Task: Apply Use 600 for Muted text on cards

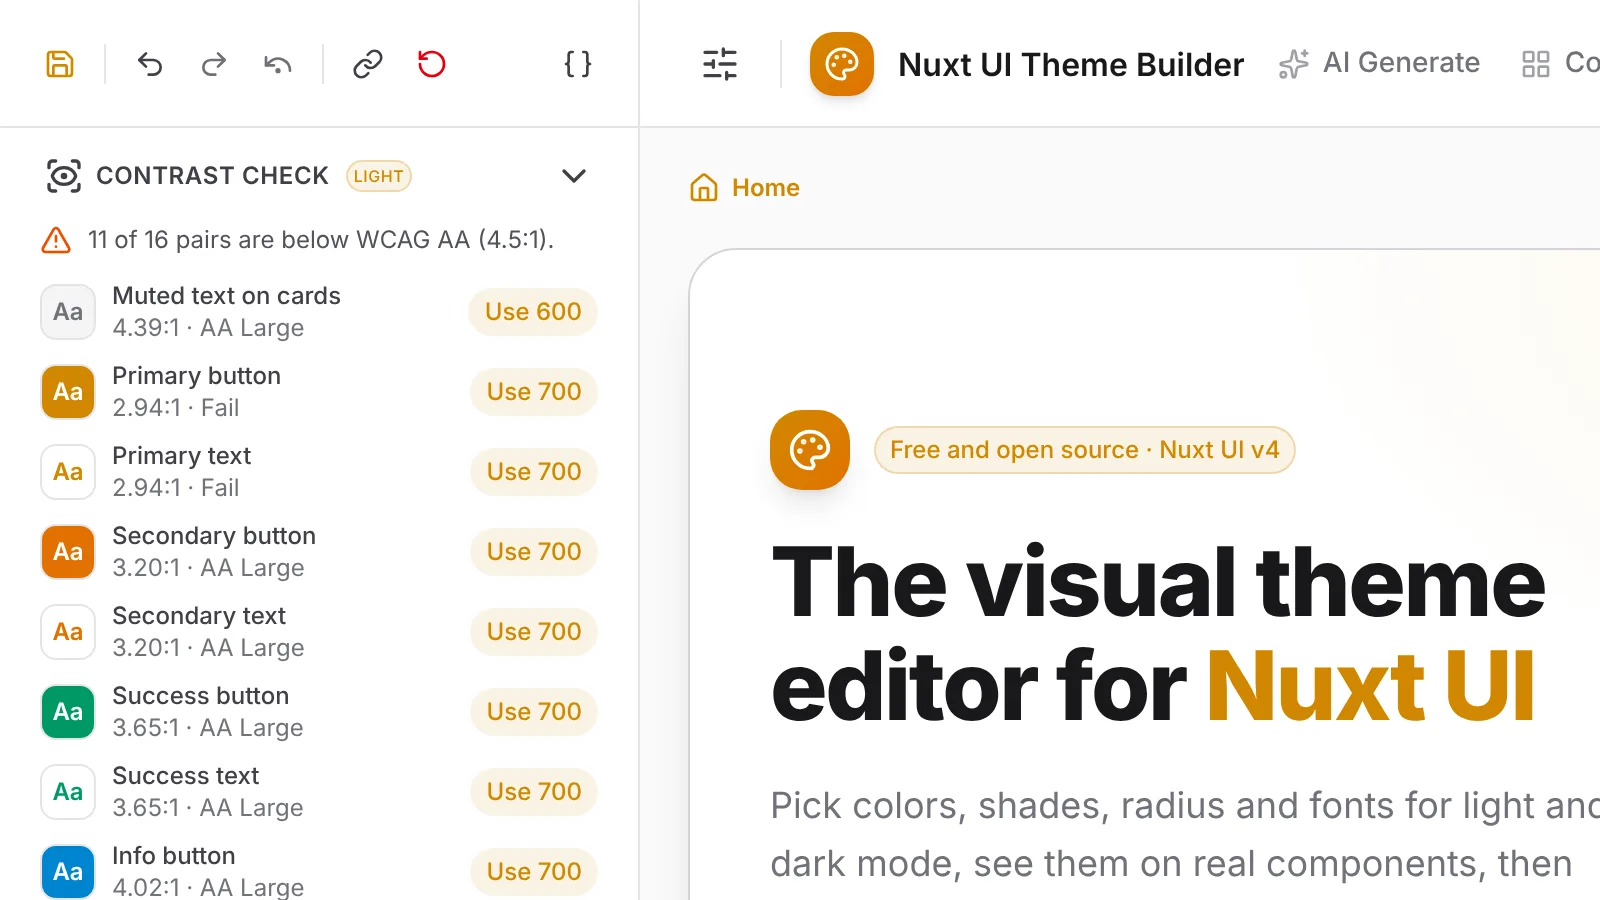Action: [533, 312]
